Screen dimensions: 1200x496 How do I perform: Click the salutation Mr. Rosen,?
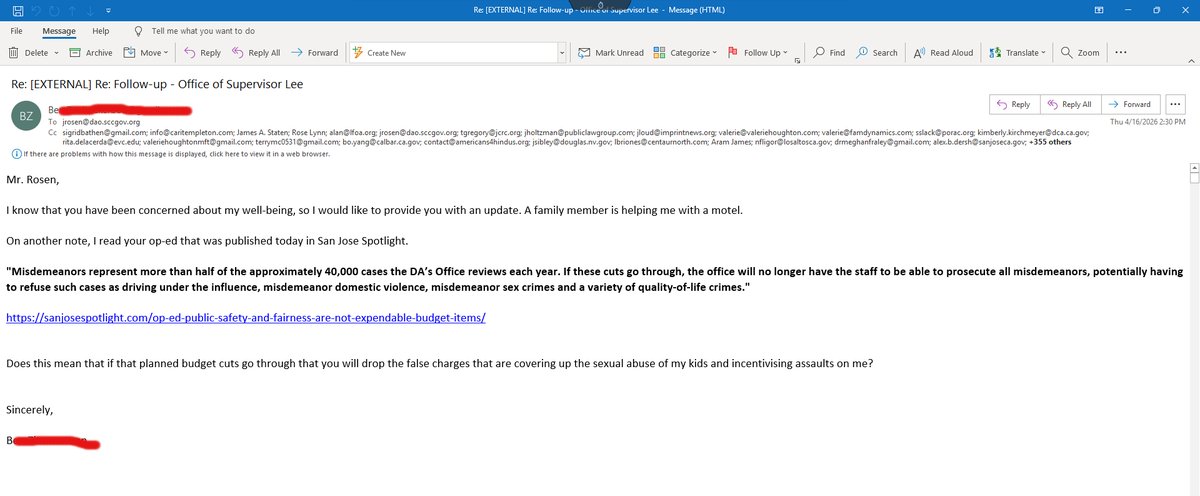pyautogui.click(x=33, y=181)
